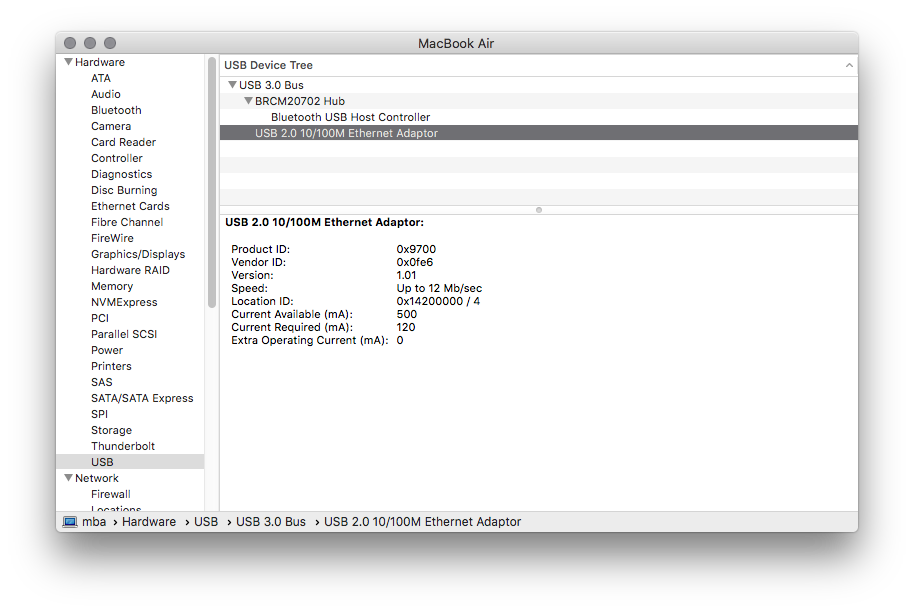
Task: Open Parallel SCSI entry
Action: (x=124, y=335)
